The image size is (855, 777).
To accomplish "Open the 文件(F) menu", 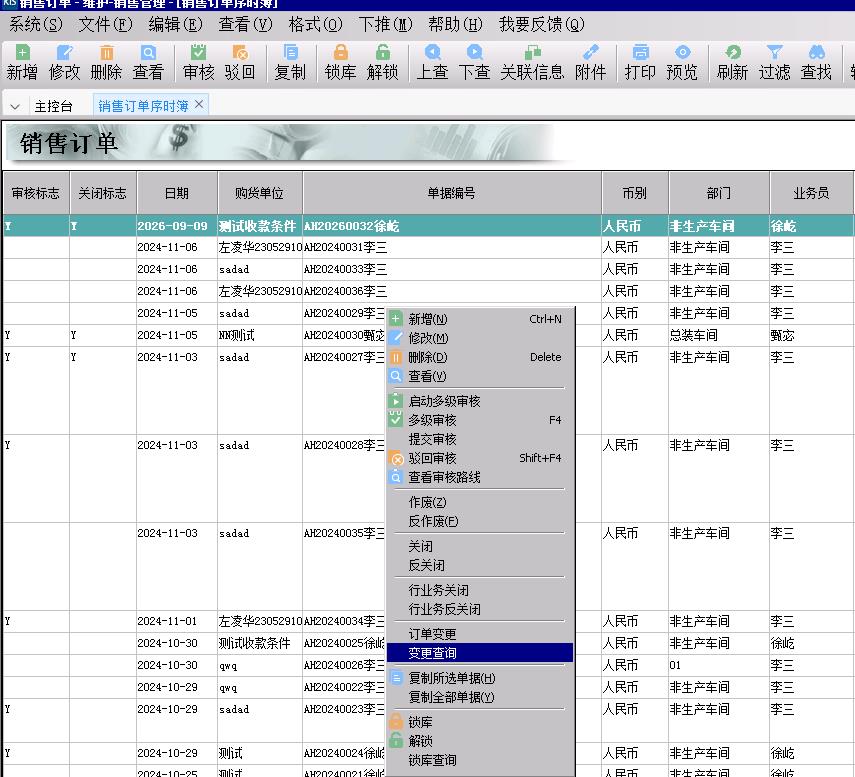I will (x=105, y=25).
